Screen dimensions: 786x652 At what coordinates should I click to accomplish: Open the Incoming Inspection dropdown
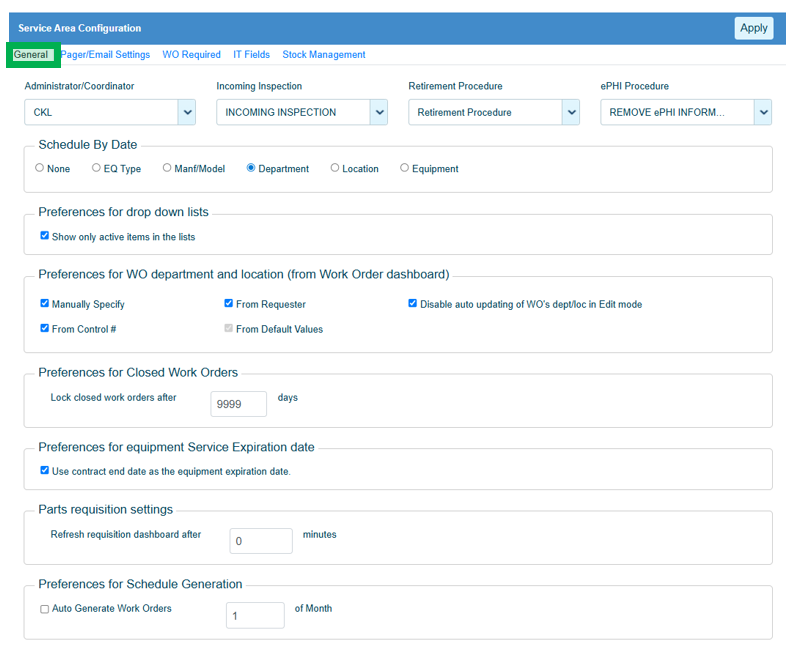(378, 113)
